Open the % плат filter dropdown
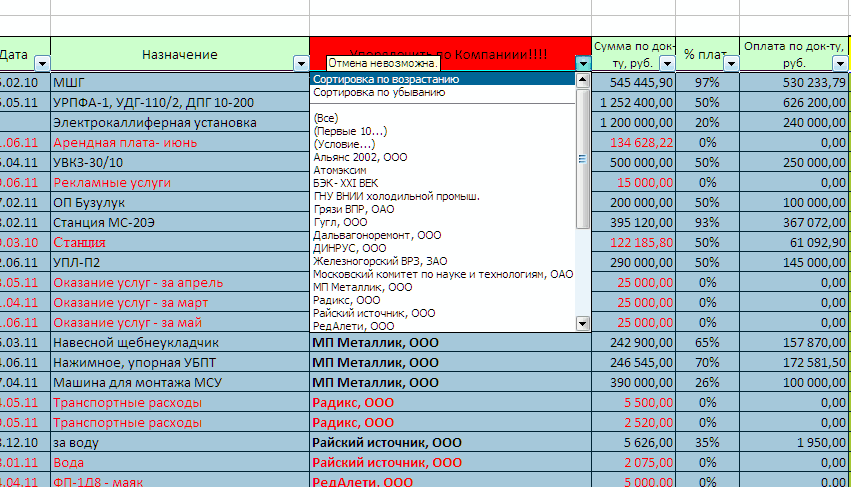 [731, 64]
